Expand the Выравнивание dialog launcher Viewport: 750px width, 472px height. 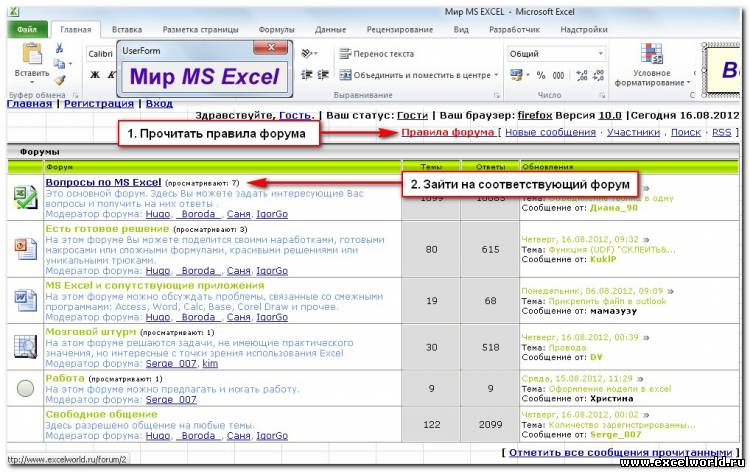pyautogui.click(x=497, y=96)
